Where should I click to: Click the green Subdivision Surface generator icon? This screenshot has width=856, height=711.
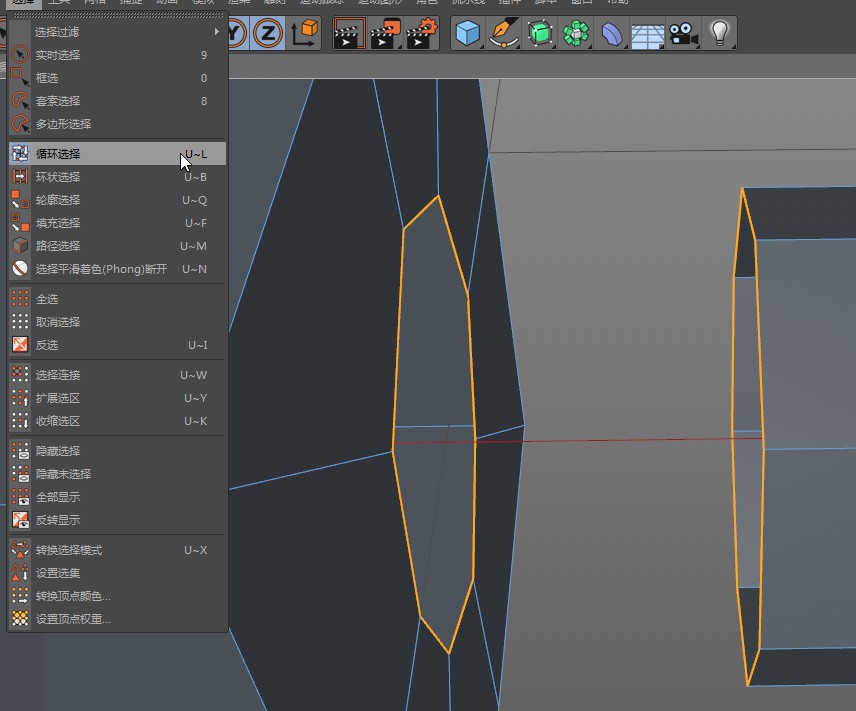pos(541,34)
